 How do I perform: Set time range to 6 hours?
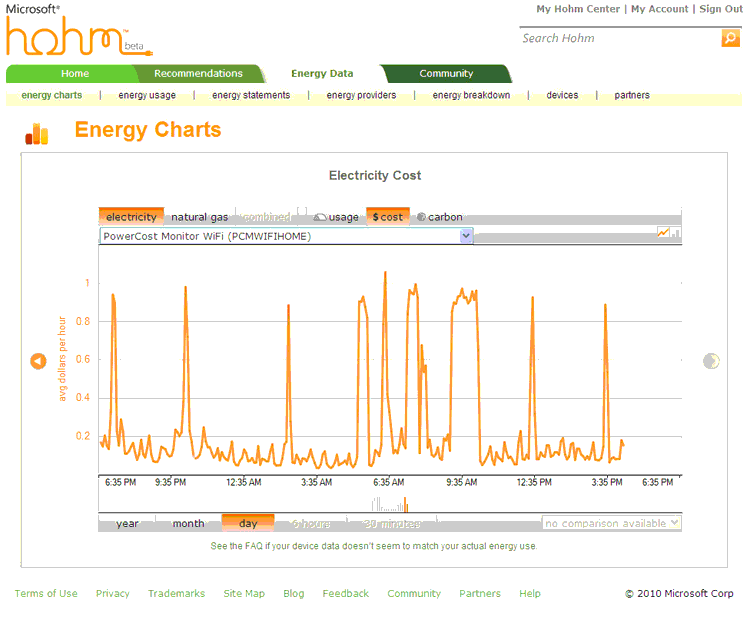311,524
